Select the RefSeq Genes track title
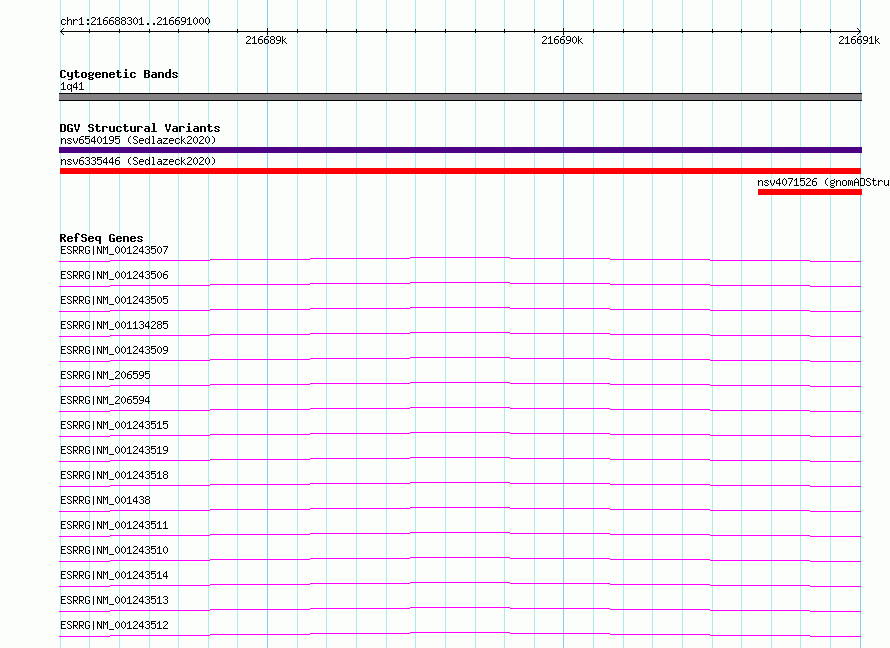Viewport: 890px width, 648px height. [101, 238]
